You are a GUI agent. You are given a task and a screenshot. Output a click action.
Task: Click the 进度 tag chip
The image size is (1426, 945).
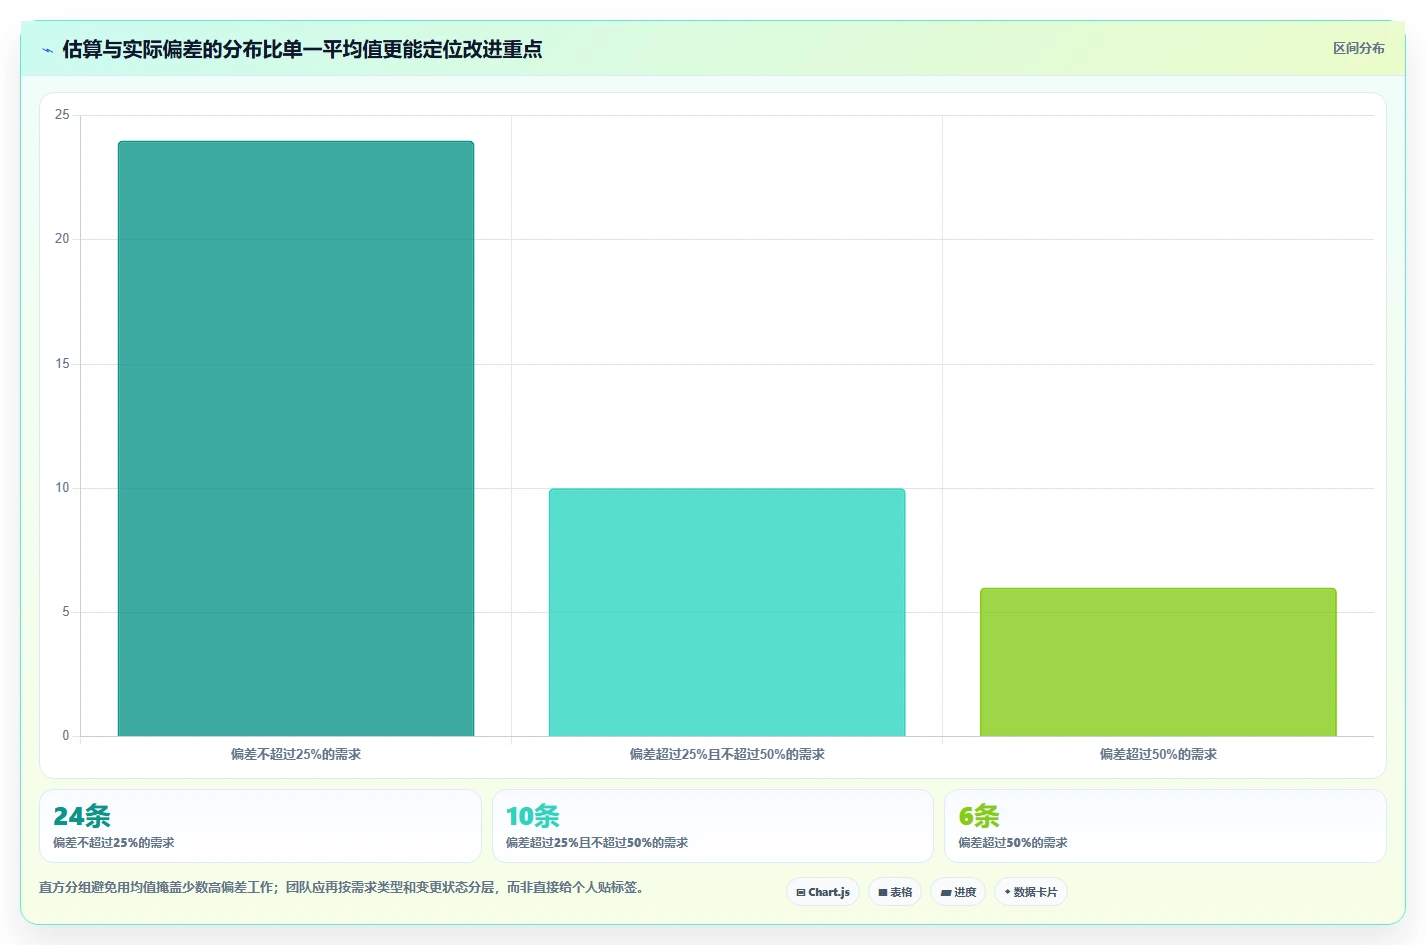pyautogui.click(x=958, y=892)
